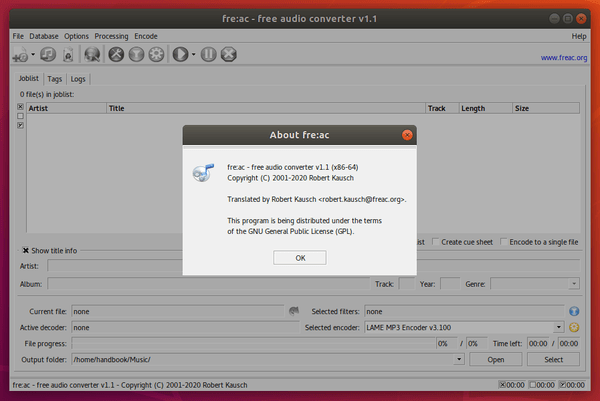Click the Select output folder button
The width and height of the screenshot is (600, 401).
click(x=553, y=359)
